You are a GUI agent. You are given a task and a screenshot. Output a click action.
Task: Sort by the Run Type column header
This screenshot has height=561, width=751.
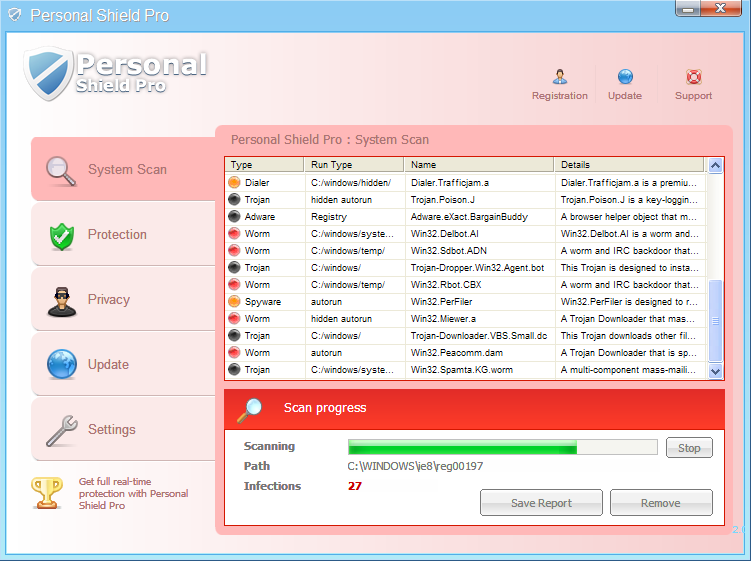click(354, 165)
